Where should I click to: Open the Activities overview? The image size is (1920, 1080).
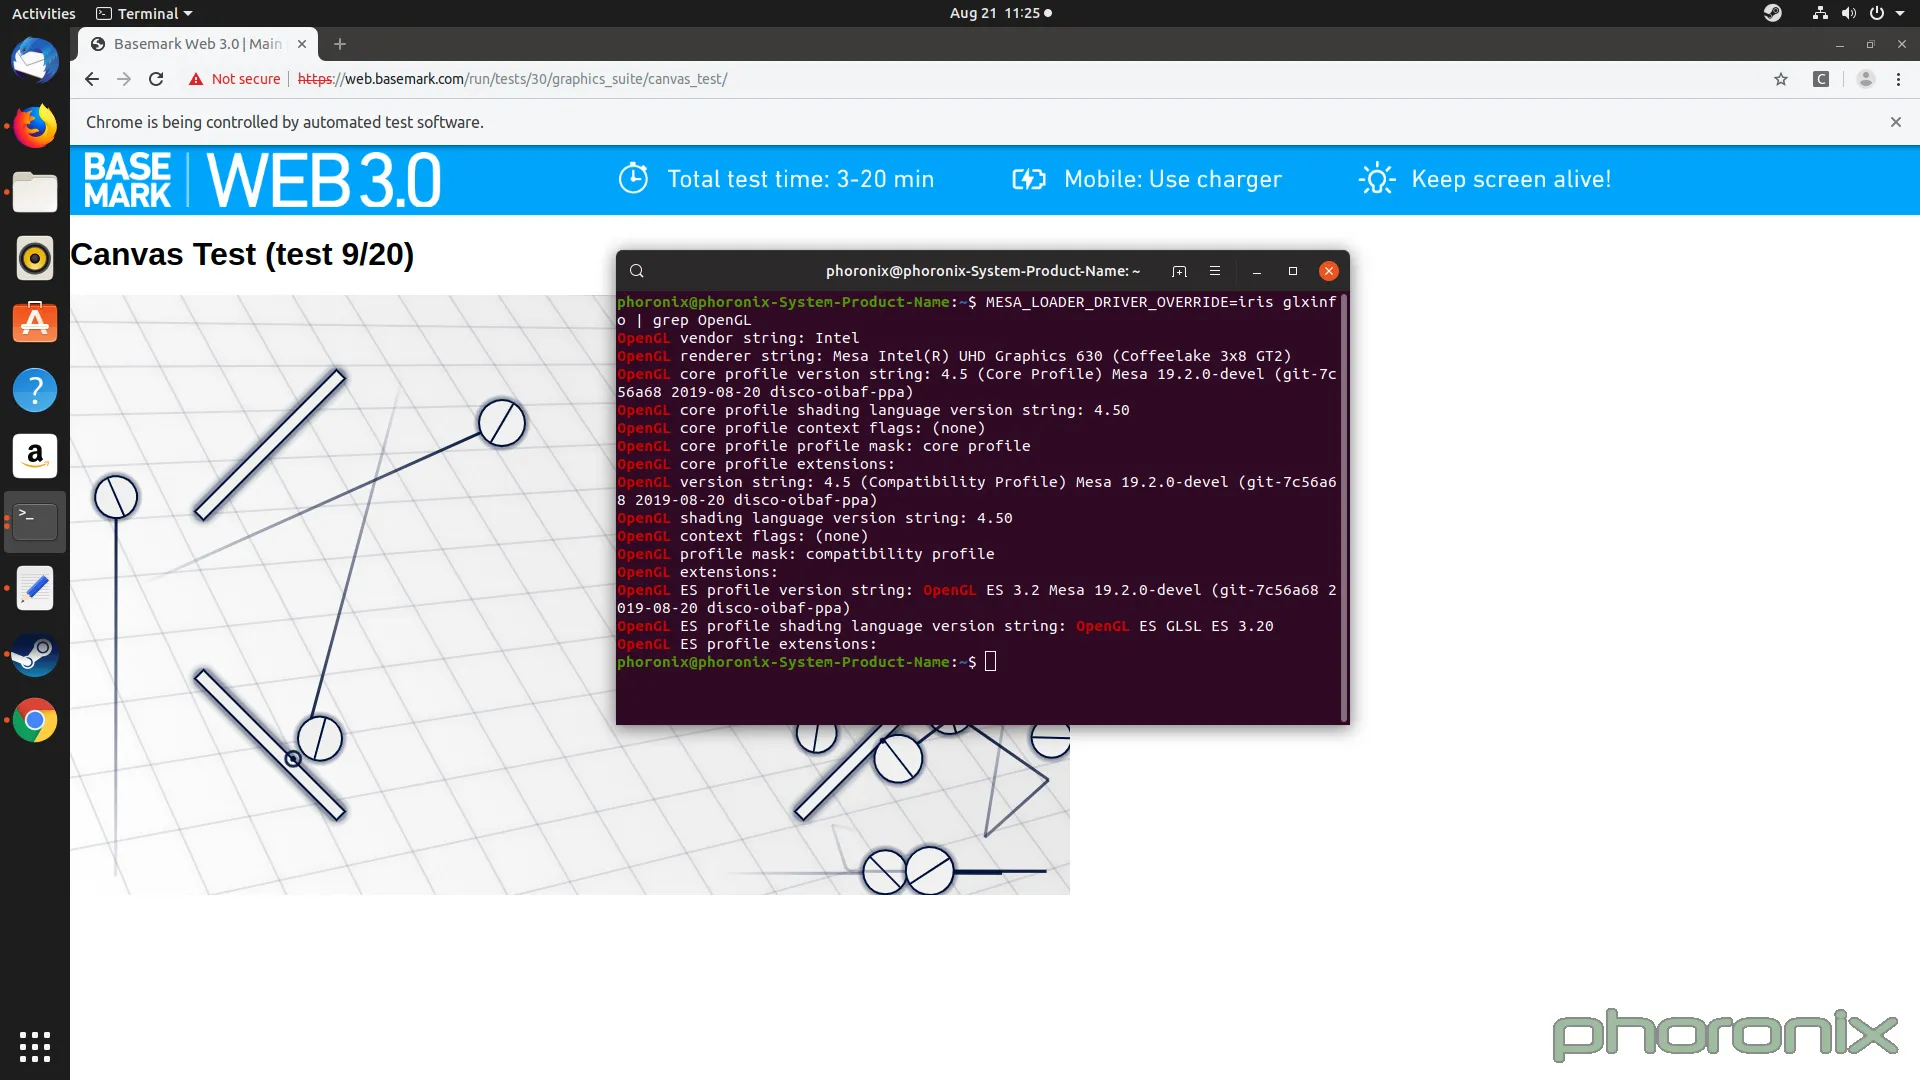pos(43,13)
